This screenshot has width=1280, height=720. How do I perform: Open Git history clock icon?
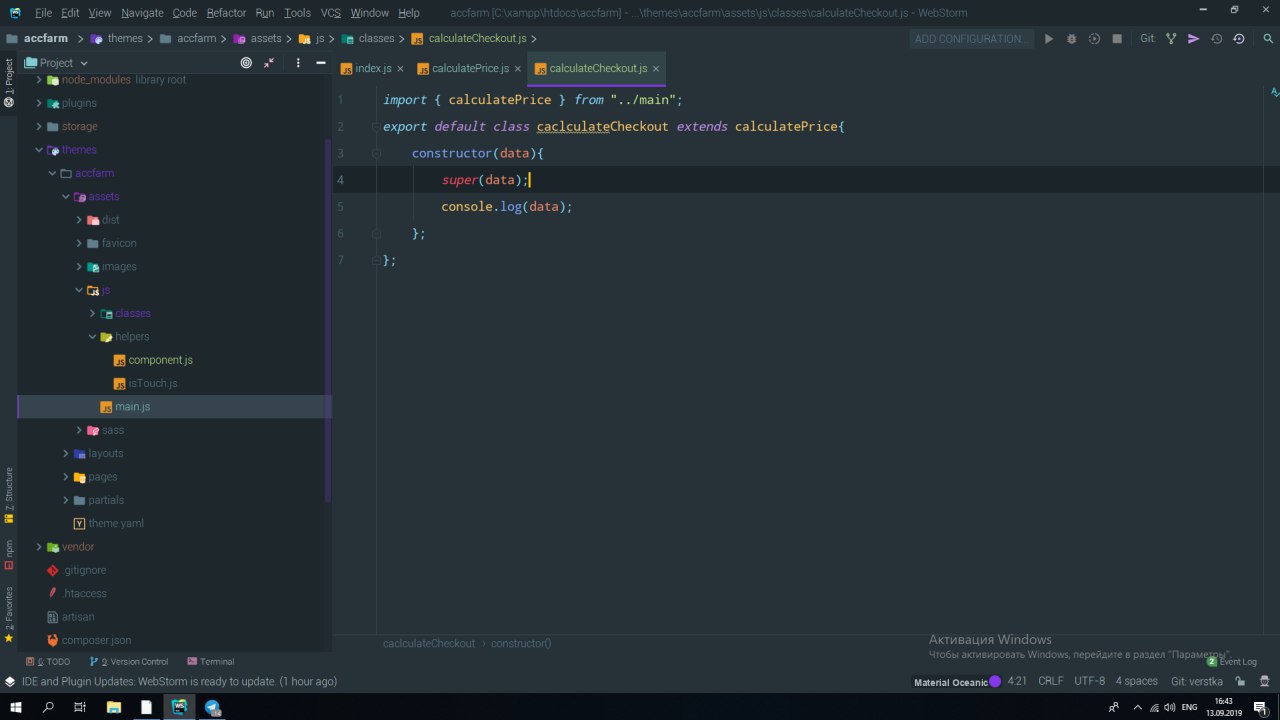(1216, 39)
